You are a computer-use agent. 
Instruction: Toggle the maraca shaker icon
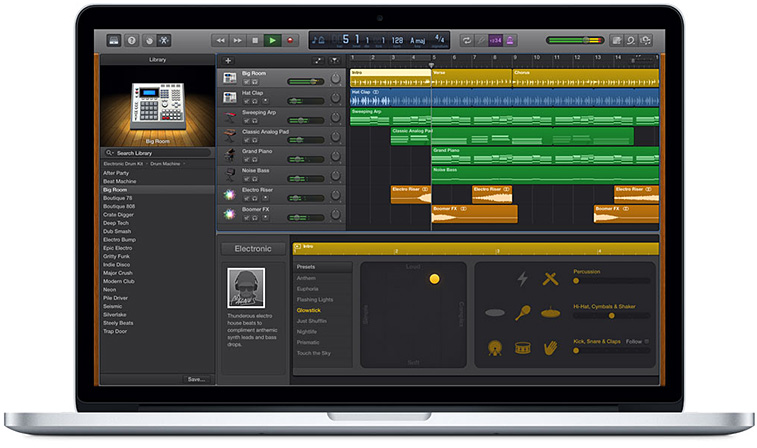pos(523,313)
